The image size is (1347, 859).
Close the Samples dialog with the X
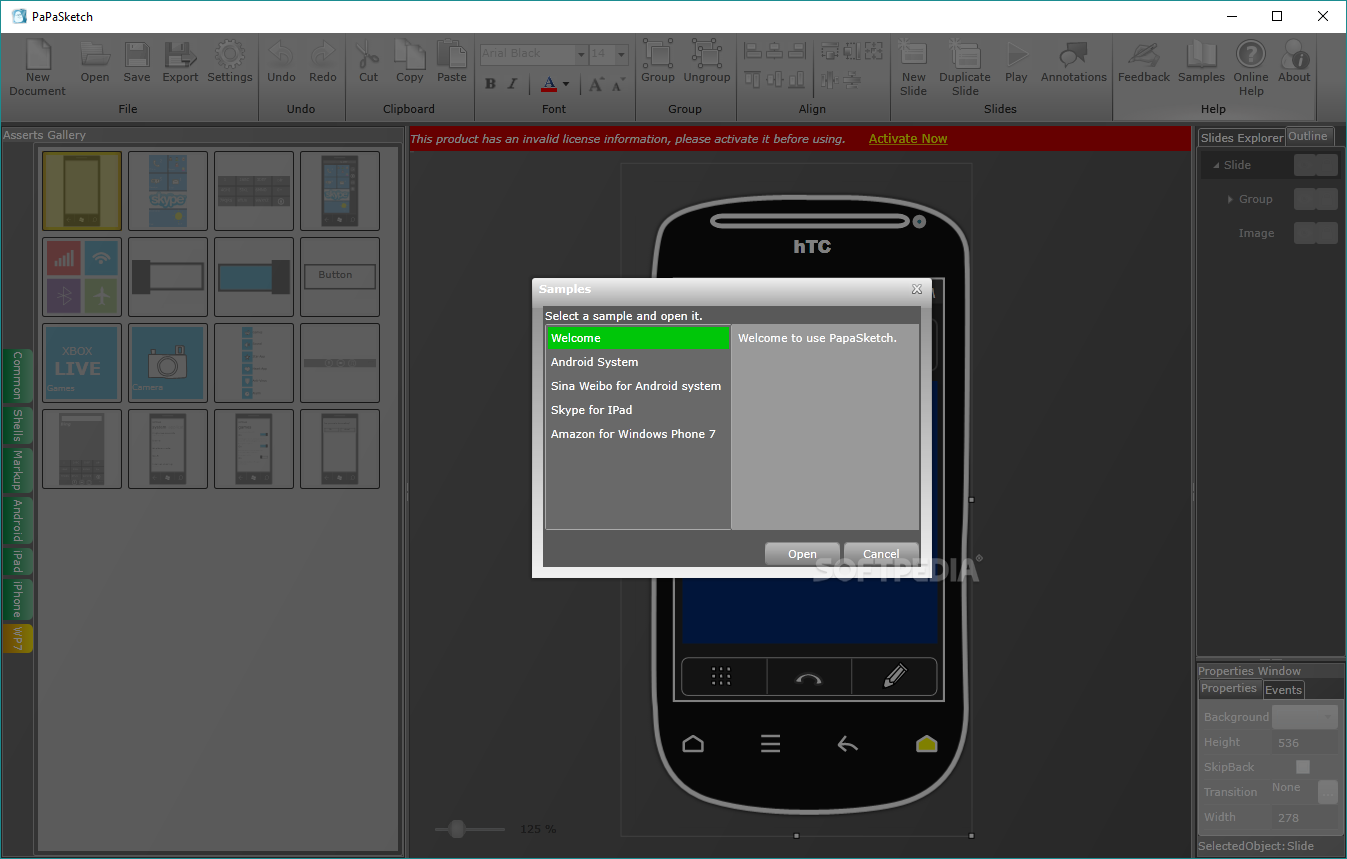[917, 289]
